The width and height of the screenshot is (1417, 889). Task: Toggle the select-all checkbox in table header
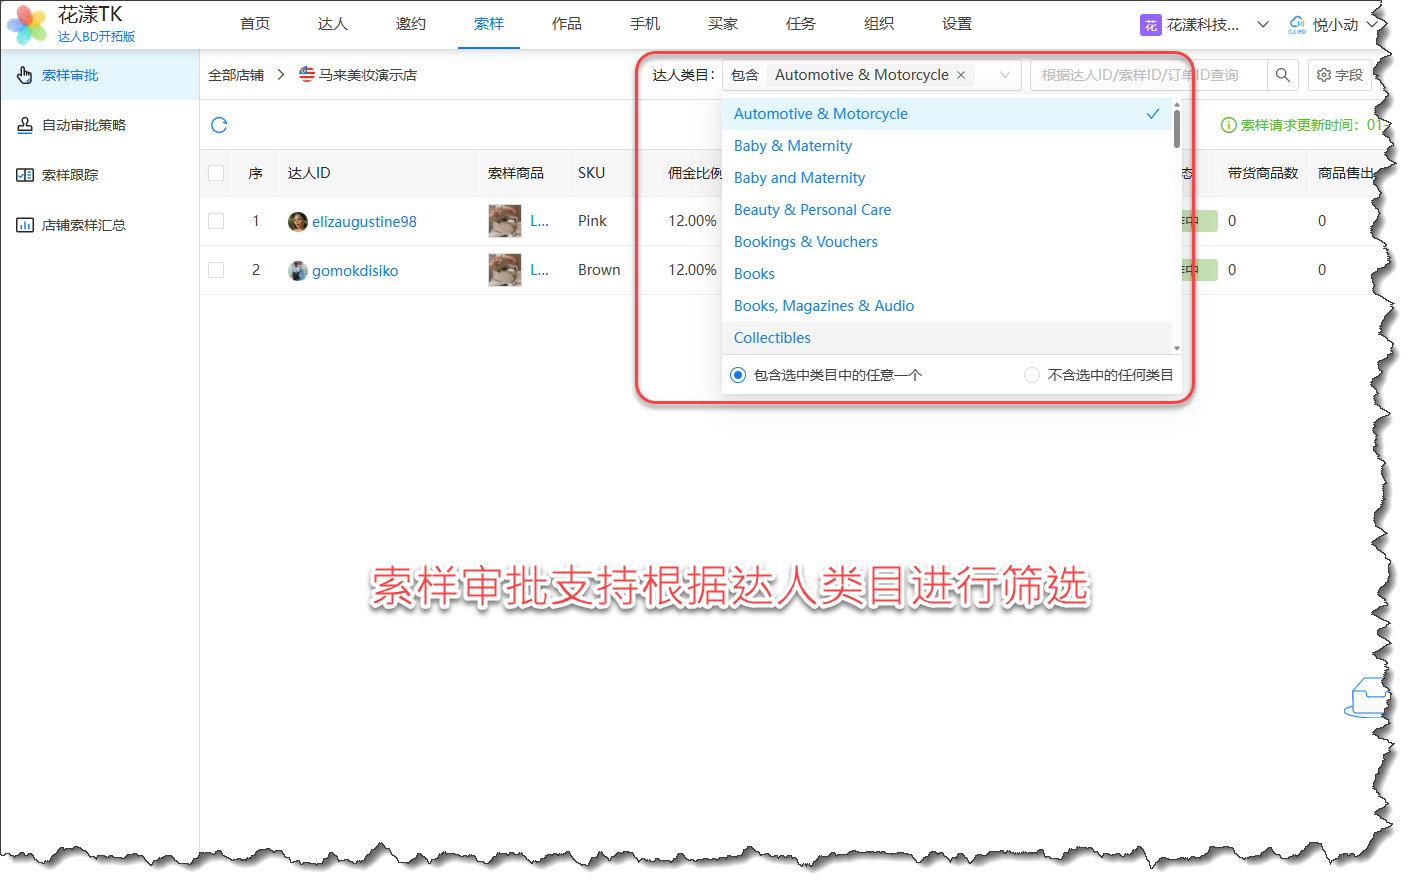click(x=216, y=173)
